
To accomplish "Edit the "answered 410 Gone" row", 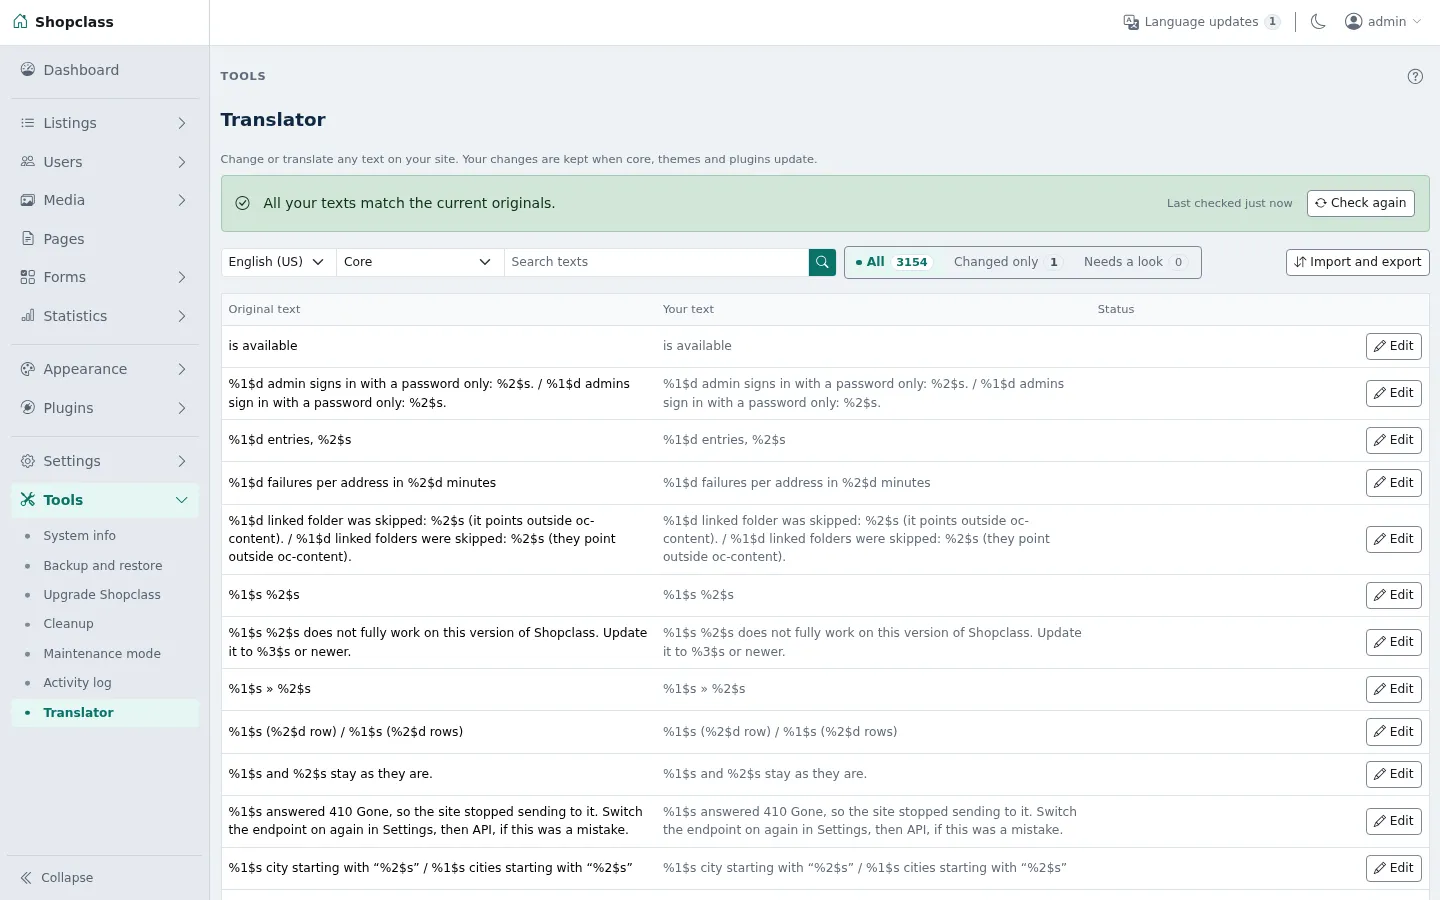I will tap(1393, 821).
